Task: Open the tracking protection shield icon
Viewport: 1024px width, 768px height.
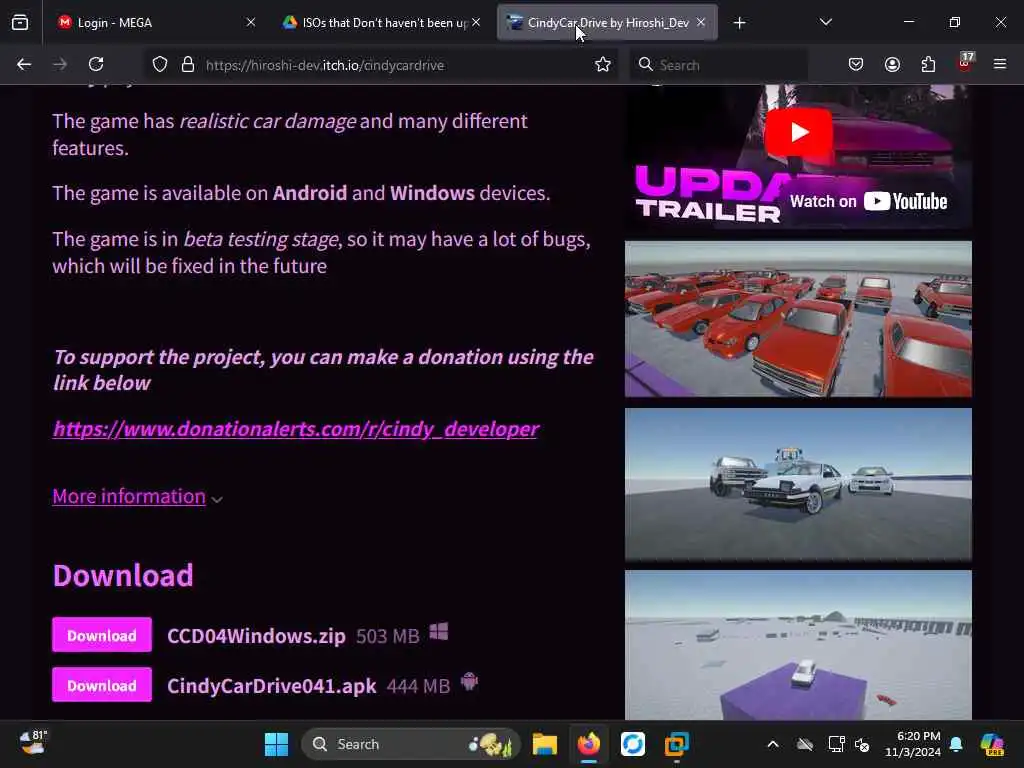Action: tap(160, 64)
